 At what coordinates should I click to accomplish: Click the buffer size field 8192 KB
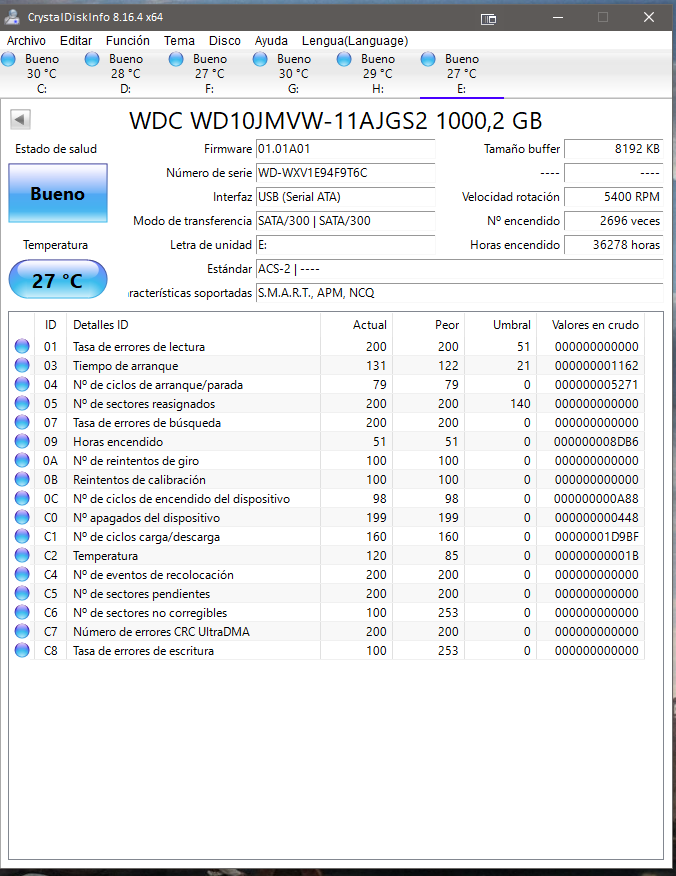pos(613,149)
